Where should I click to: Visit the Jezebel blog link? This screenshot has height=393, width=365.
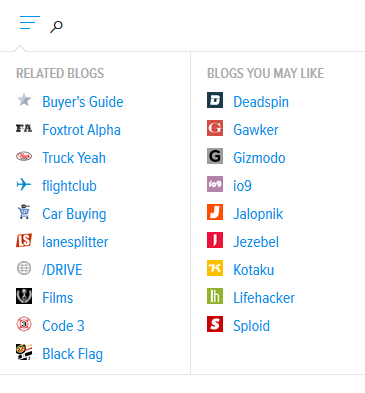pyautogui.click(x=256, y=242)
